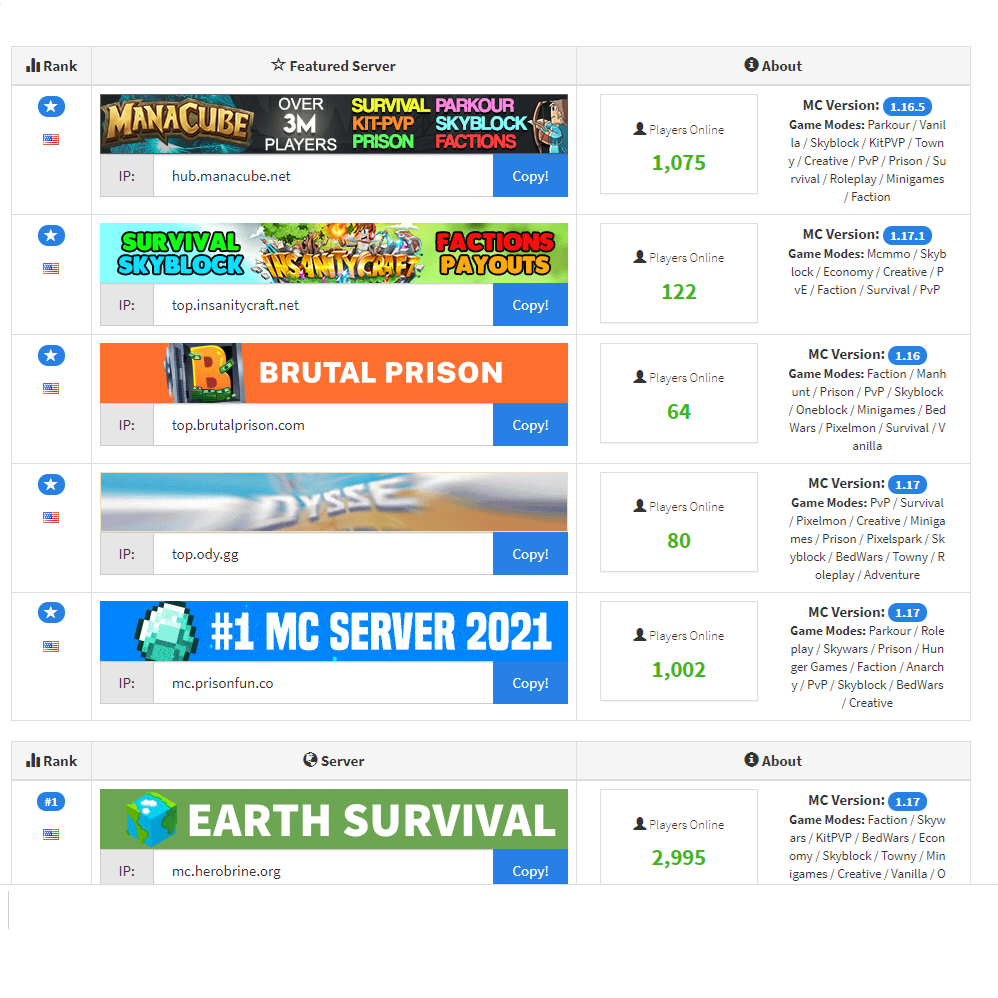Open the Brutal Prison server banner
Screen dimensions: 998x998
click(x=334, y=373)
